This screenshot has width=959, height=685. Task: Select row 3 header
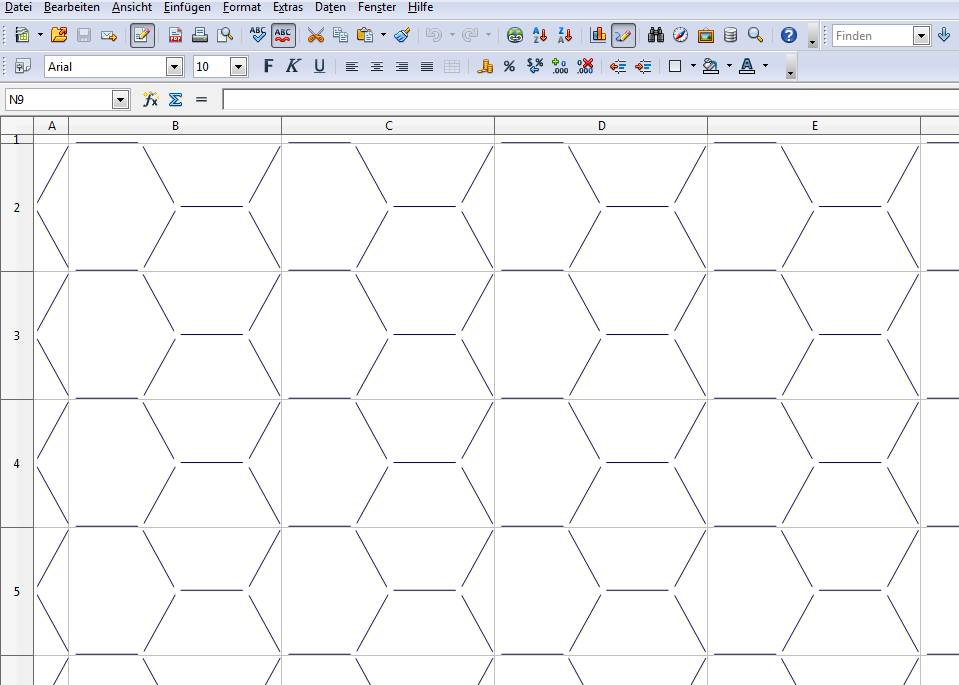(x=16, y=335)
